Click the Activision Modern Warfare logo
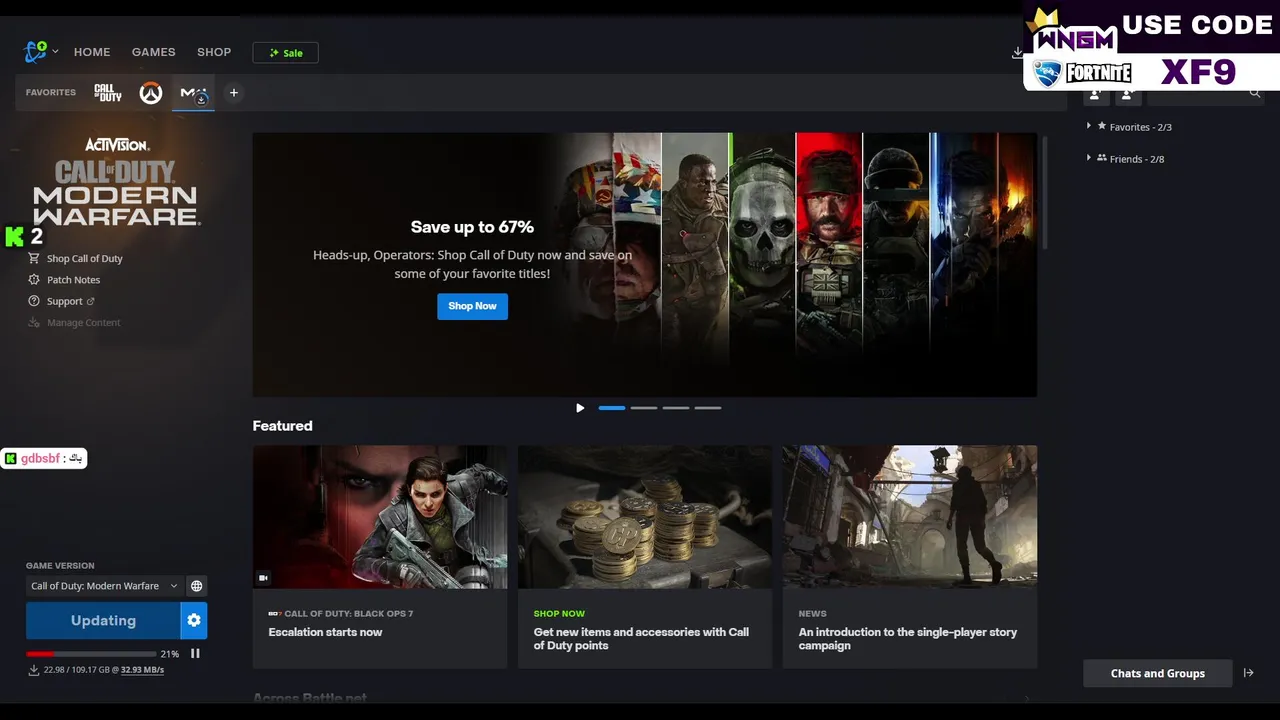 point(116,181)
